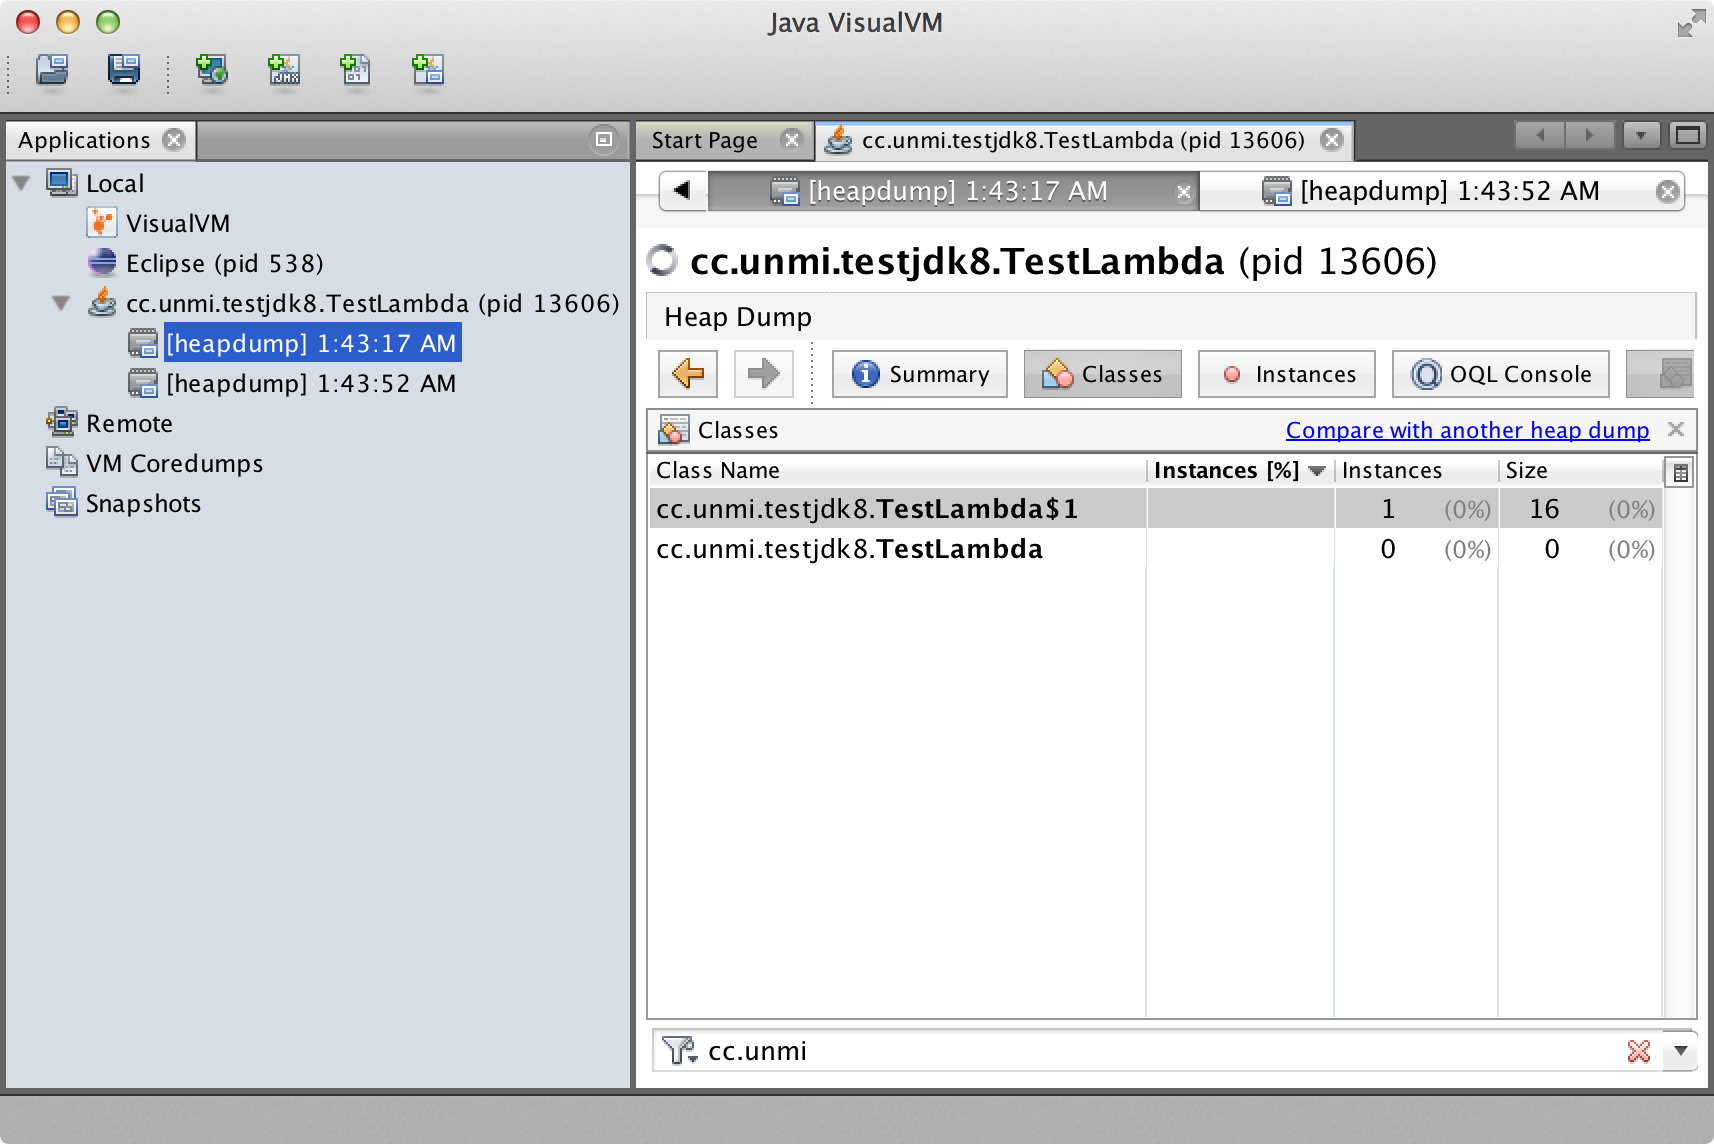Open the document tabs list dropdown
The width and height of the screenshot is (1714, 1144).
pos(1641,136)
